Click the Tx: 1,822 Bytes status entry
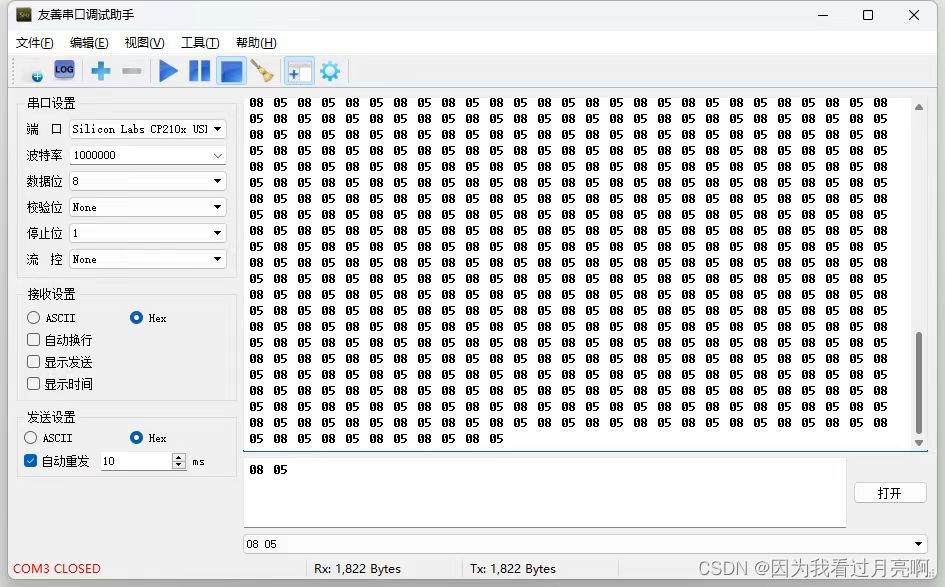The height and width of the screenshot is (587, 945). click(513, 568)
